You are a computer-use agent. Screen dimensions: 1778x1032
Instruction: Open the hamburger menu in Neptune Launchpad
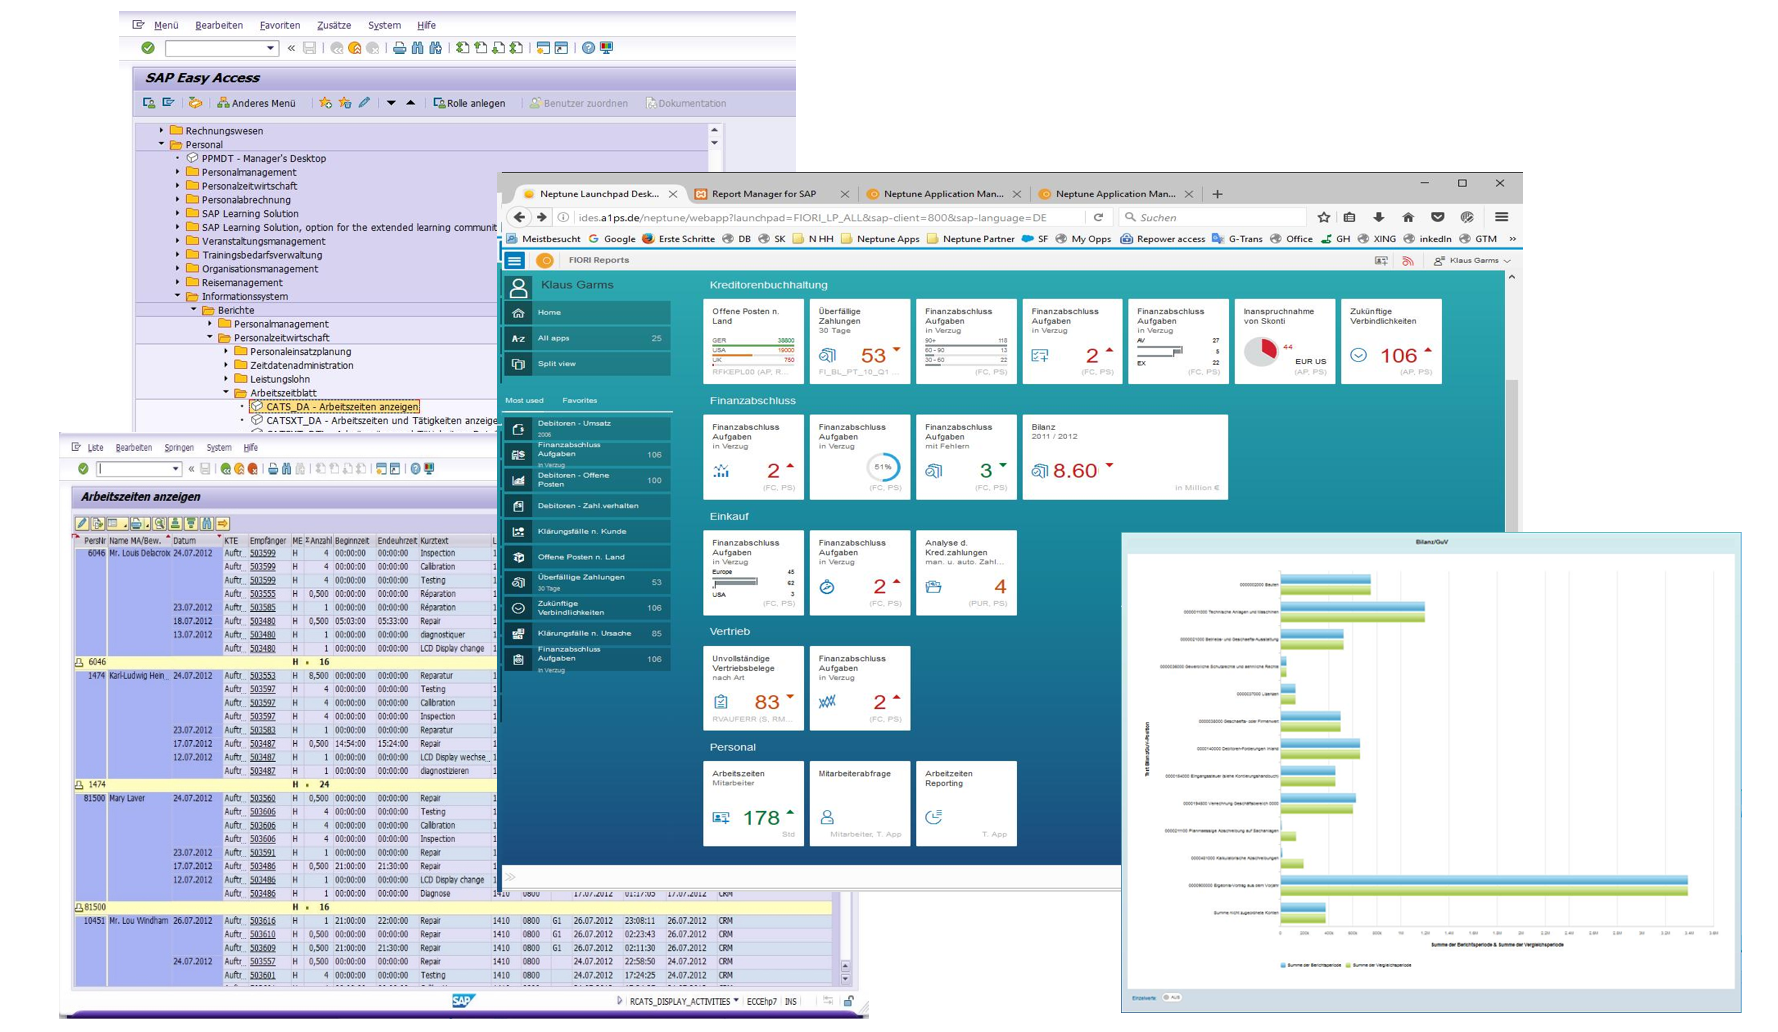[x=515, y=260]
